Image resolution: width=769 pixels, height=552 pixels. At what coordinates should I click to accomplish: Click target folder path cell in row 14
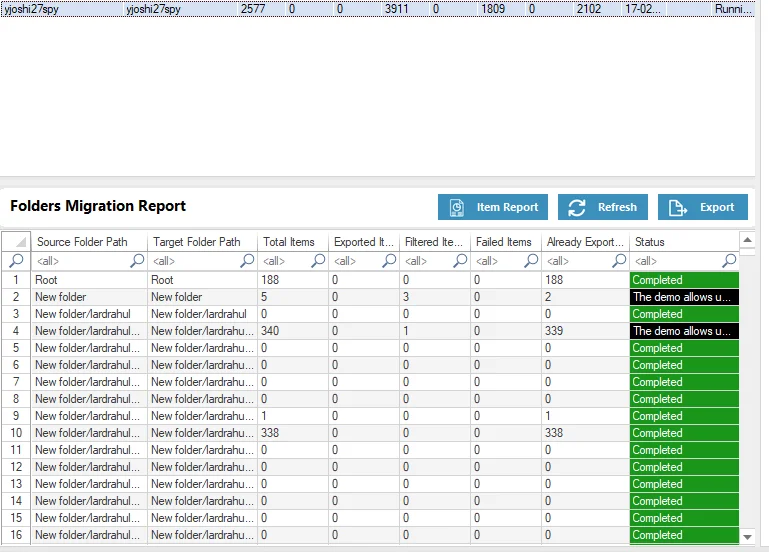pyautogui.click(x=203, y=501)
